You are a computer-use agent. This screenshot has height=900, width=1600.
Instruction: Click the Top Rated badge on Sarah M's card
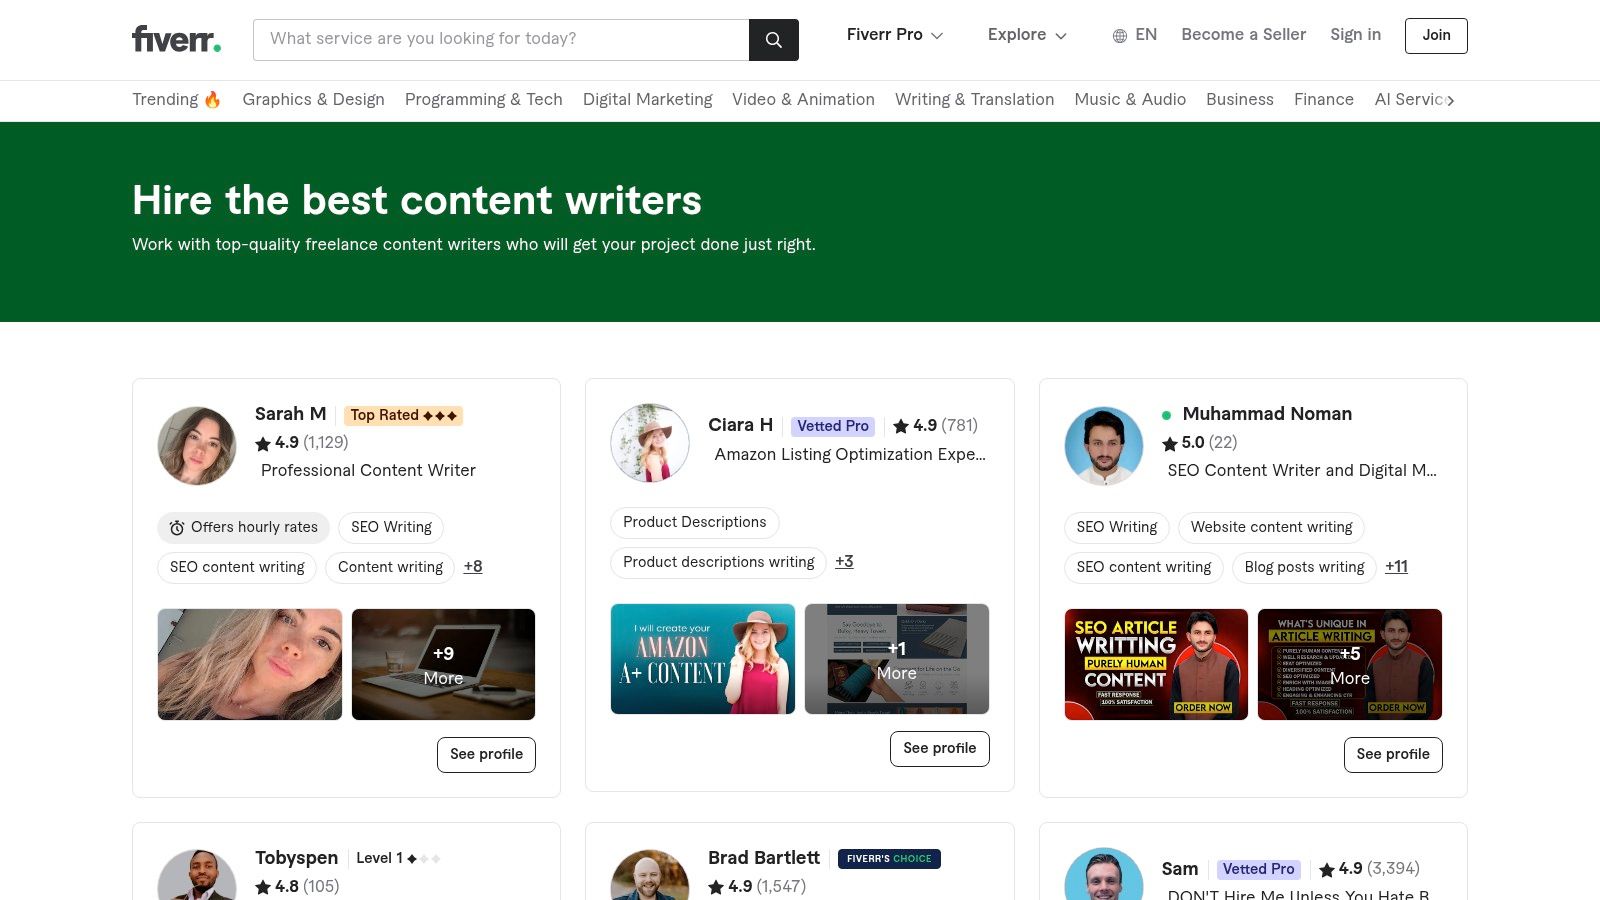[403, 415]
